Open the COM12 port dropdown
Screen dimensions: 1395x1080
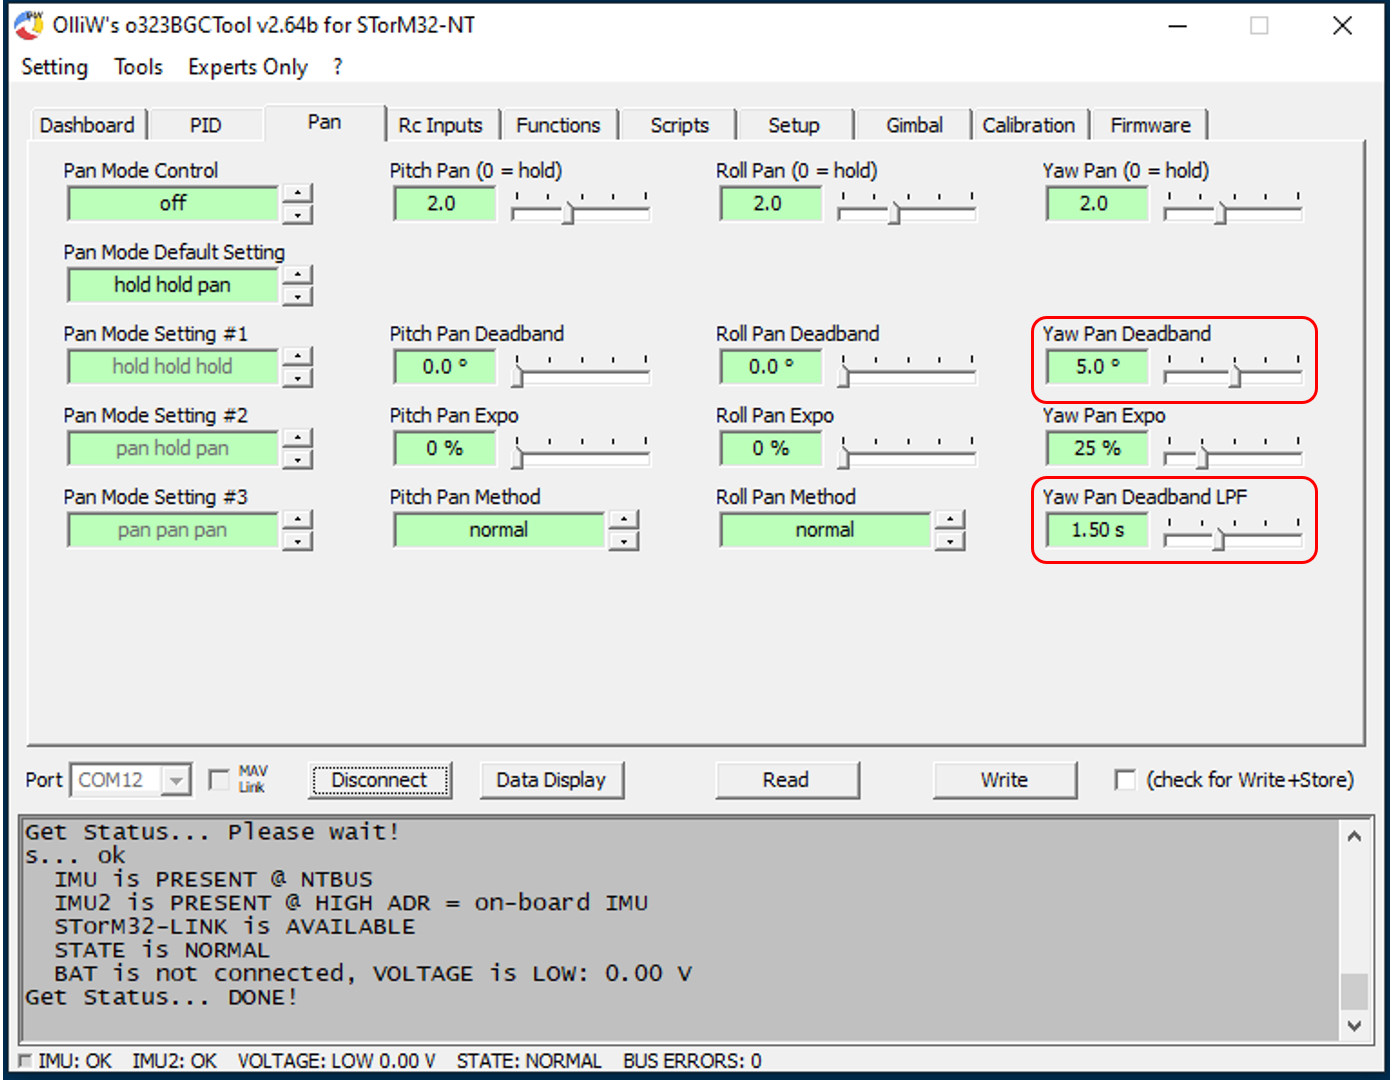click(176, 780)
